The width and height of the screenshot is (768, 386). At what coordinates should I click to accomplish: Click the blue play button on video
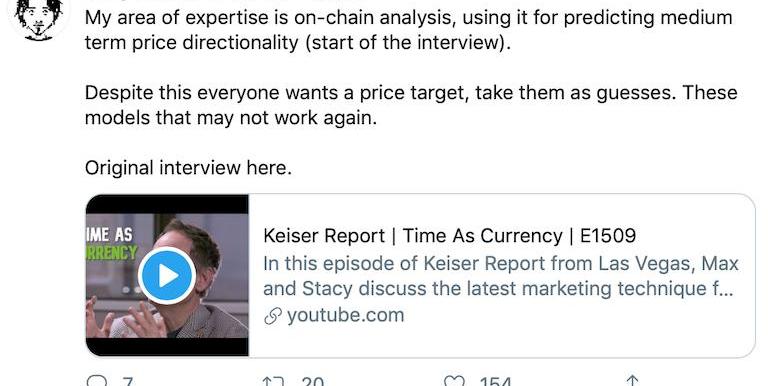pyautogui.click(x=167, y=276)
